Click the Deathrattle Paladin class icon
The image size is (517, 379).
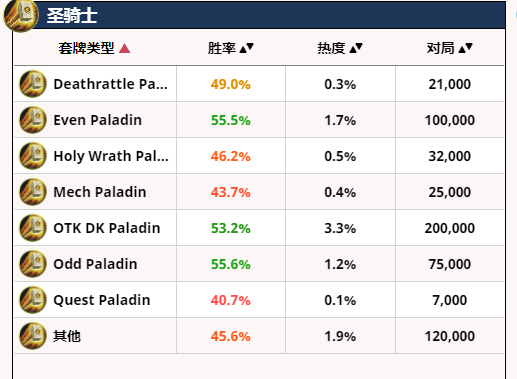[33, 84]
